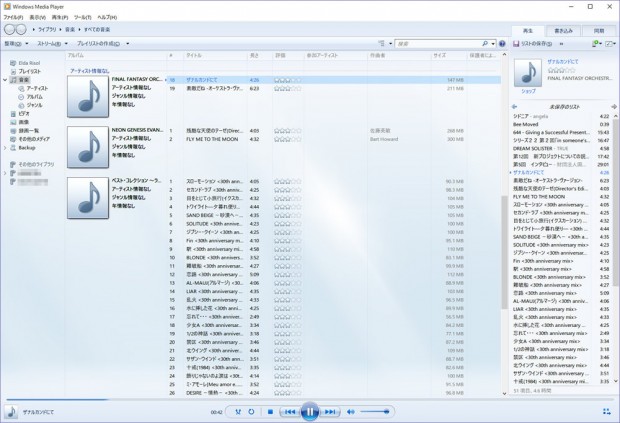Select アーティスト under 音楽
The height and width of the screenshot is (423, 620).
[x=37, y=89]
